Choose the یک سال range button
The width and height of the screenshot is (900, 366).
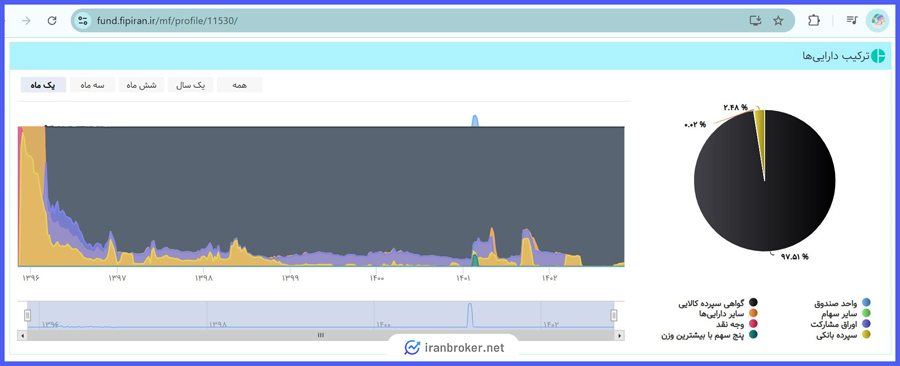tap(191, 85)
